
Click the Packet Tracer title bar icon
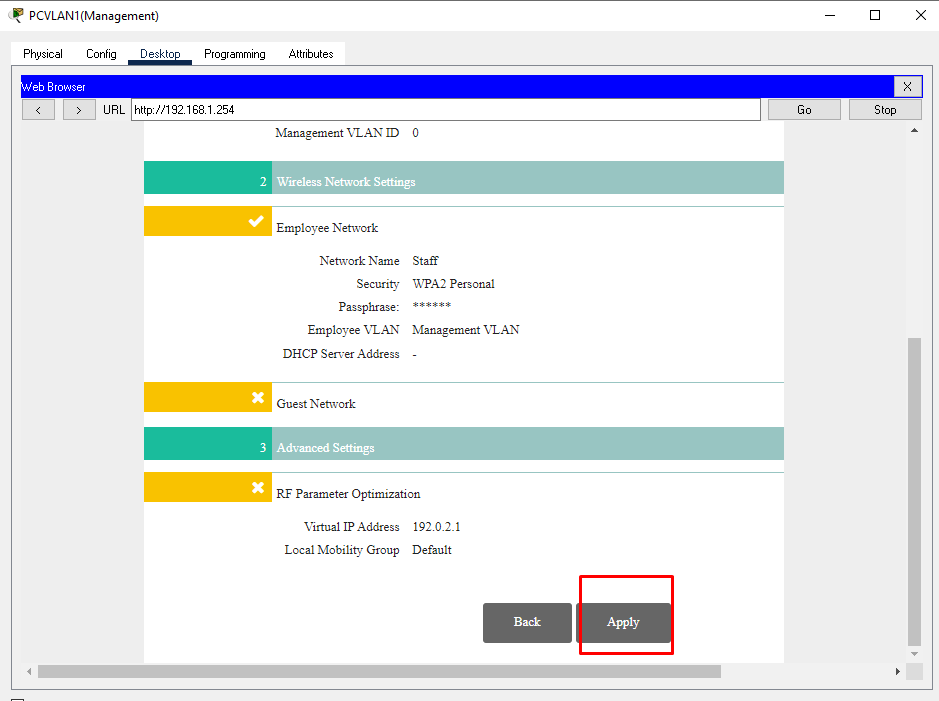[16, 15]
